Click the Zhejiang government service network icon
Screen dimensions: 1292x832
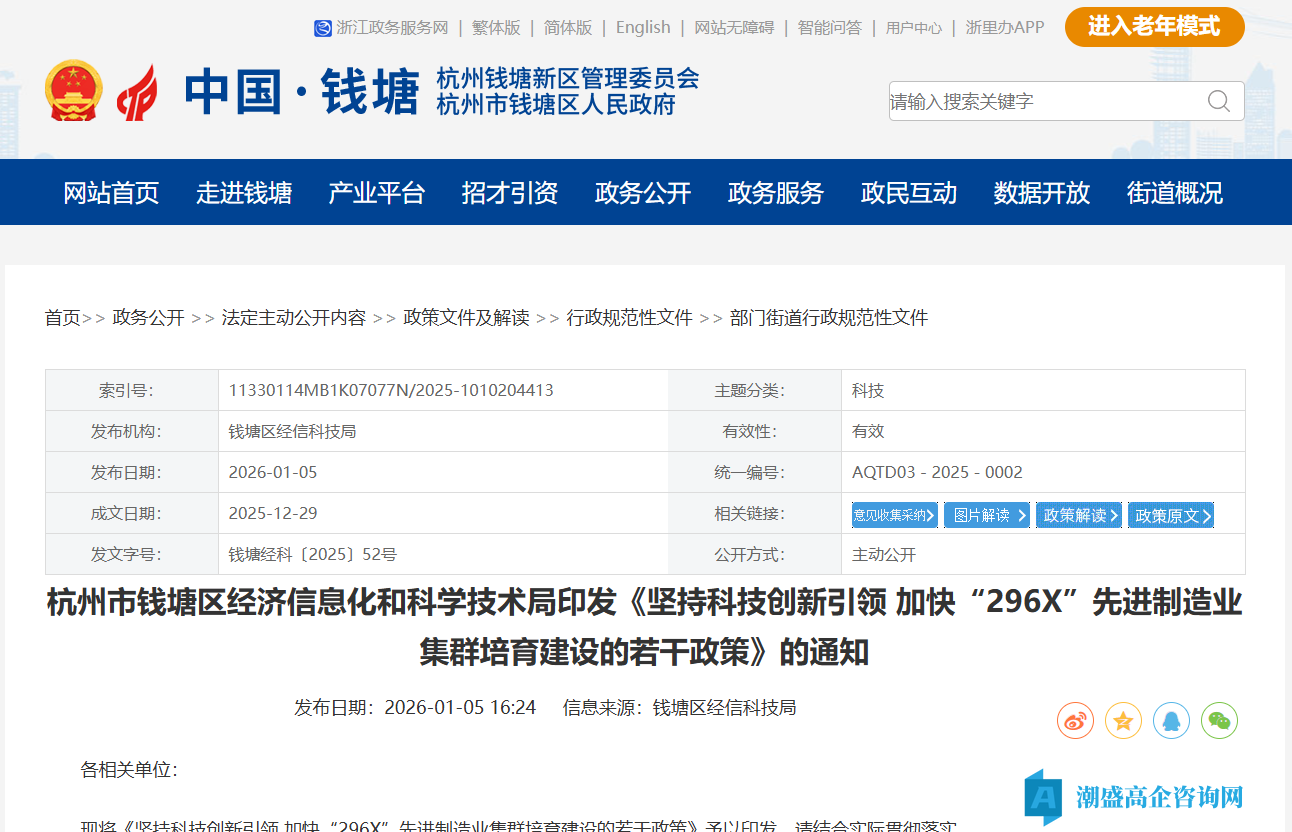click(x=322, y=28)
